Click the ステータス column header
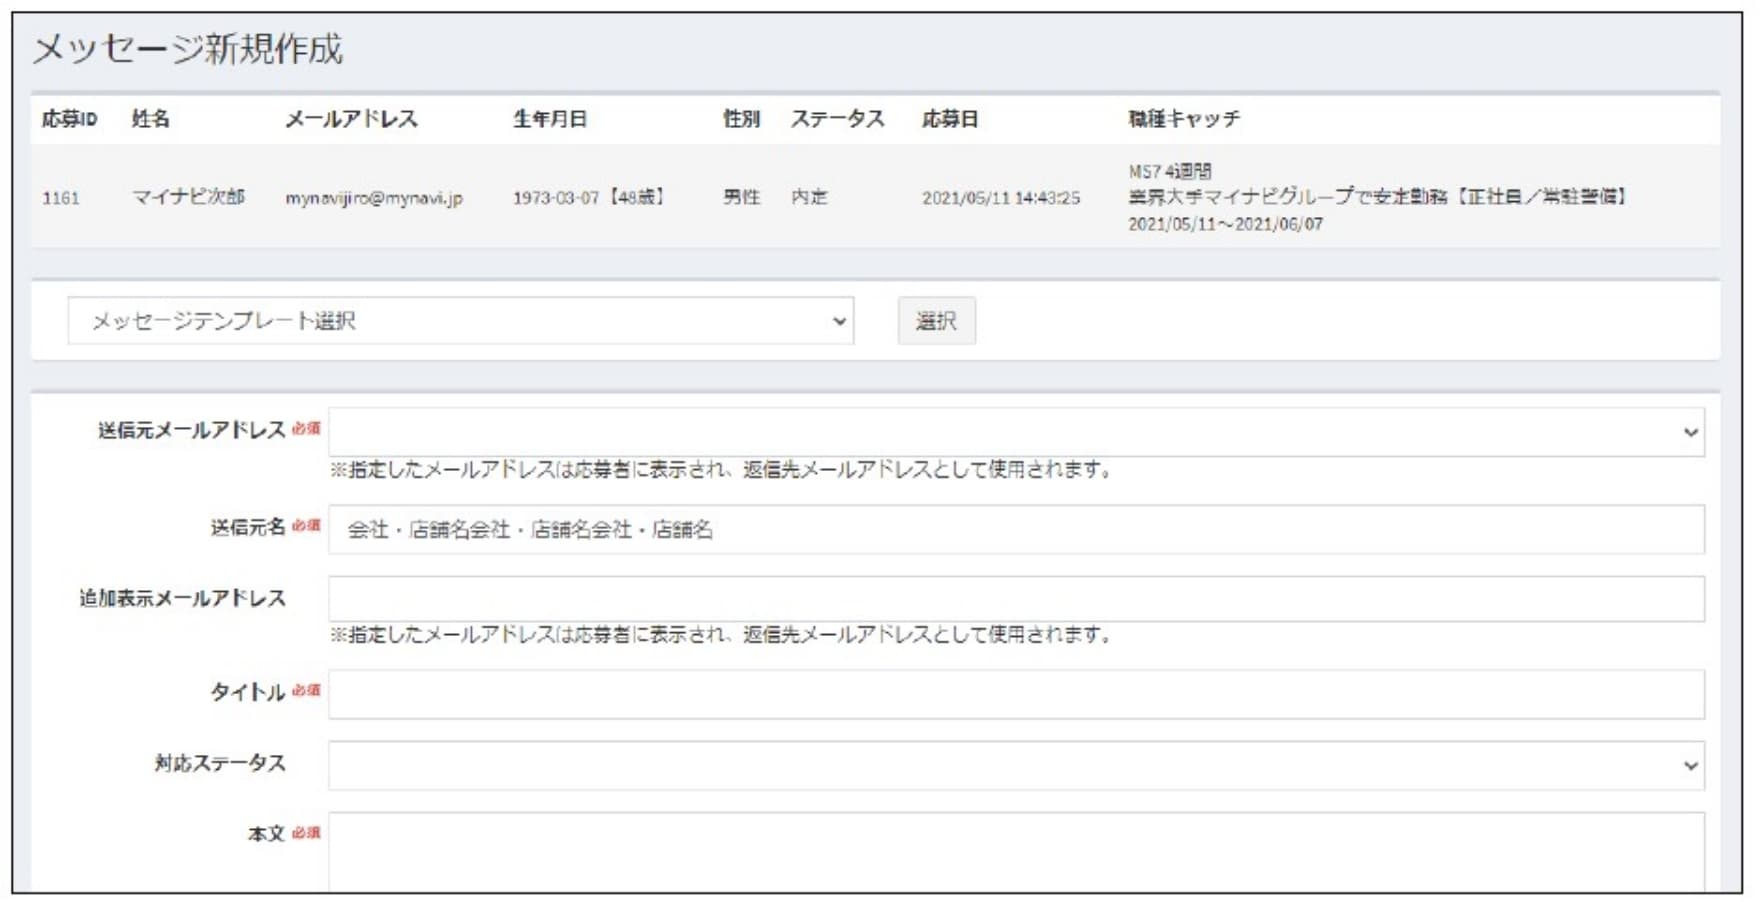1760x902 pixels. coord(837,119)
